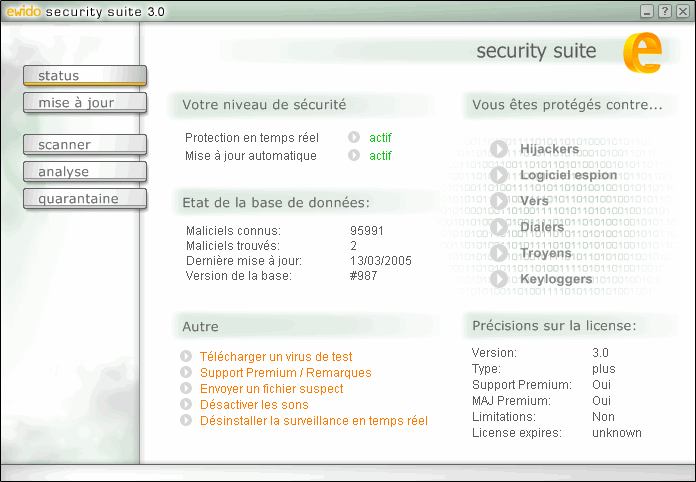This screenshot has width=696, height=482.
Task: Toggle arrow icon next to Mise à jour automatique
Action: [354, 155]
